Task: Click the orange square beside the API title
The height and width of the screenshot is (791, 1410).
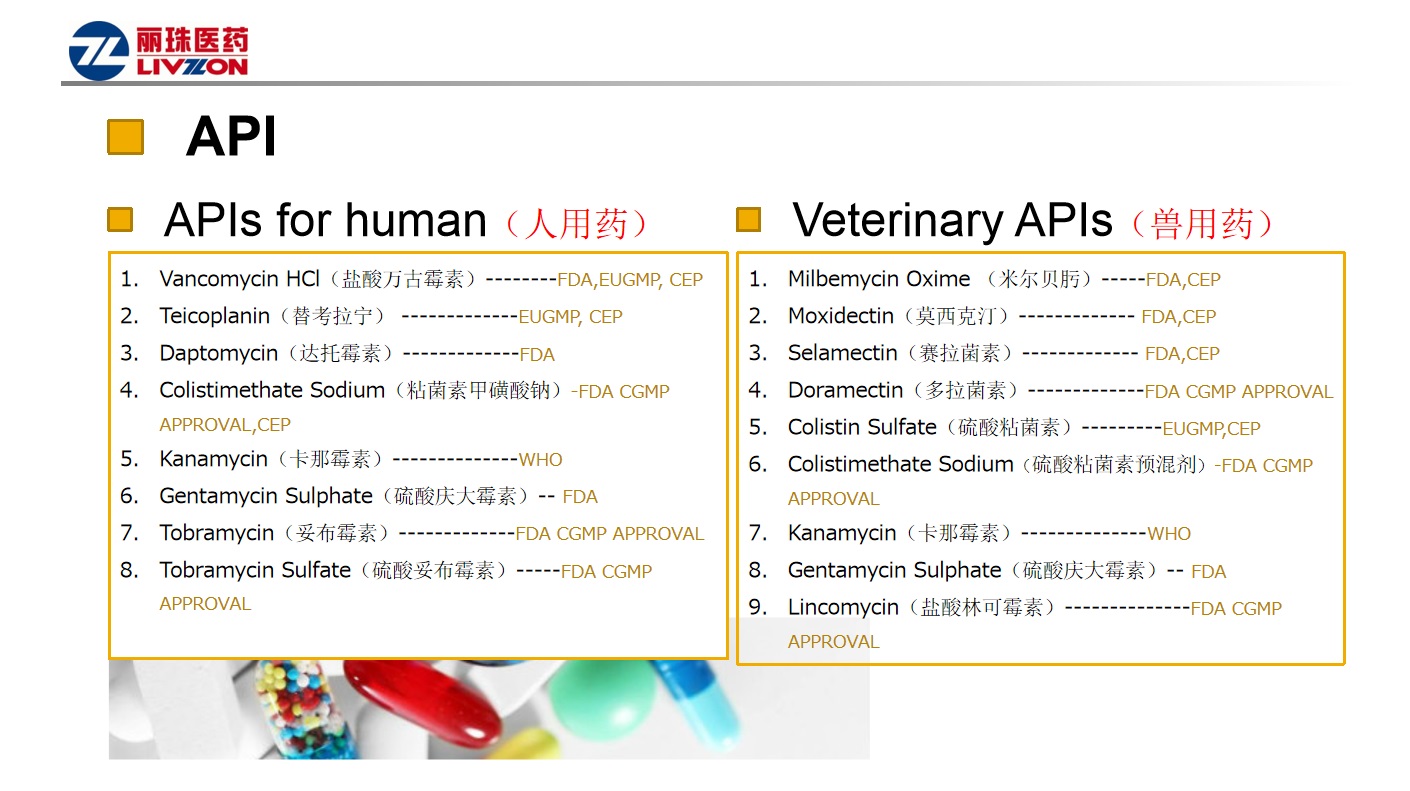Action: click(125, 137)
